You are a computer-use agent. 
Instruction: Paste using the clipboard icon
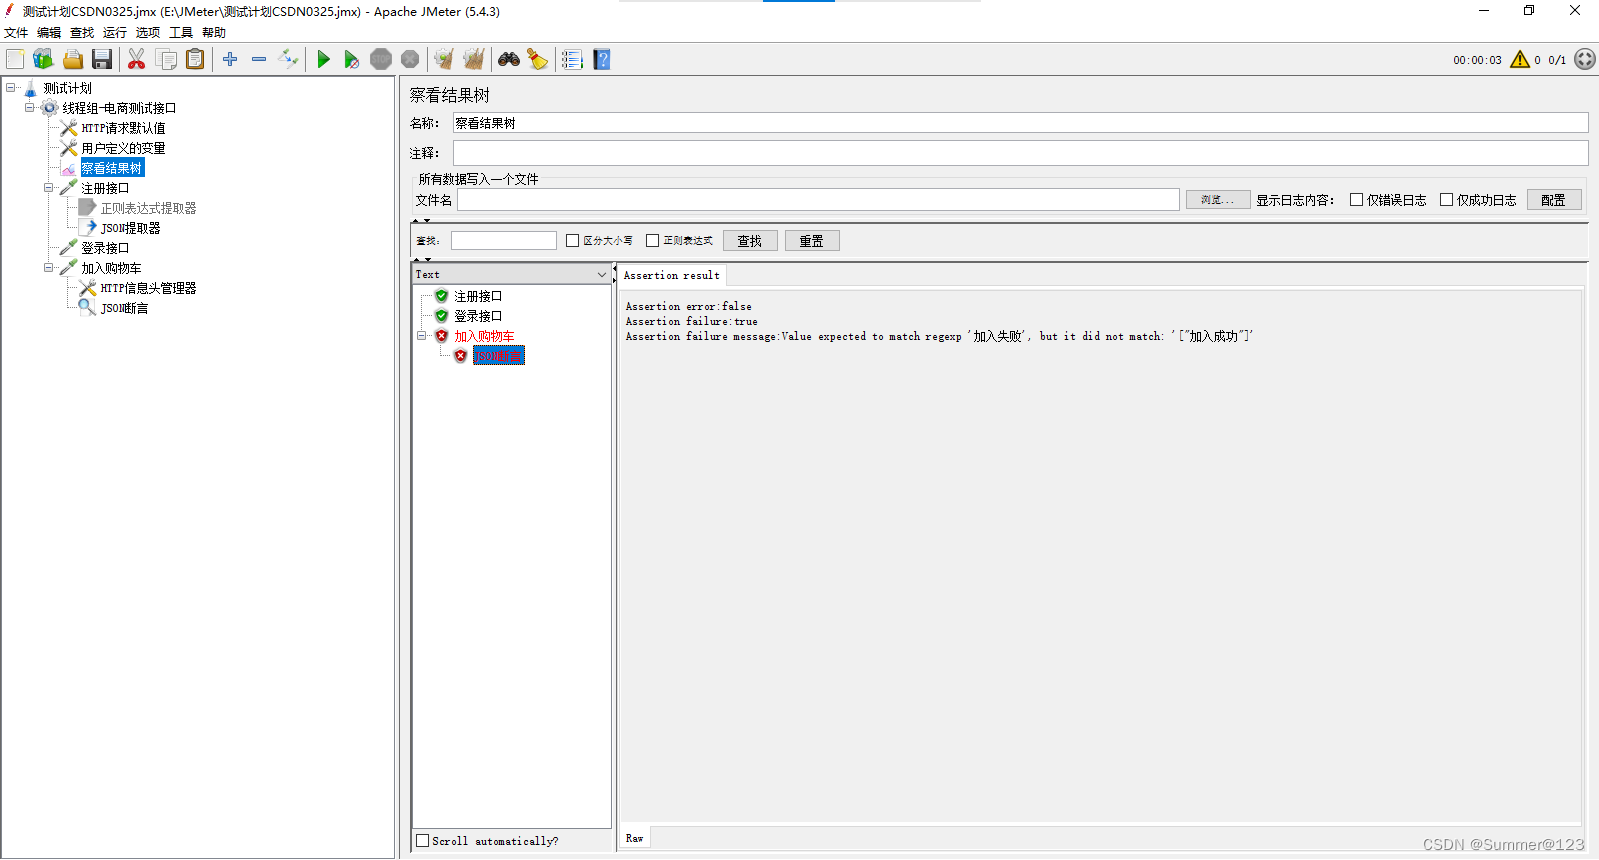pos(195,60)
